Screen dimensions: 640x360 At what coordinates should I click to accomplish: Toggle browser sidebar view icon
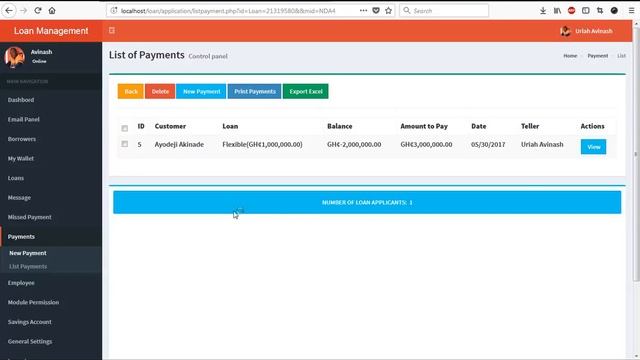pyautogui.click(x=586, y=11)
